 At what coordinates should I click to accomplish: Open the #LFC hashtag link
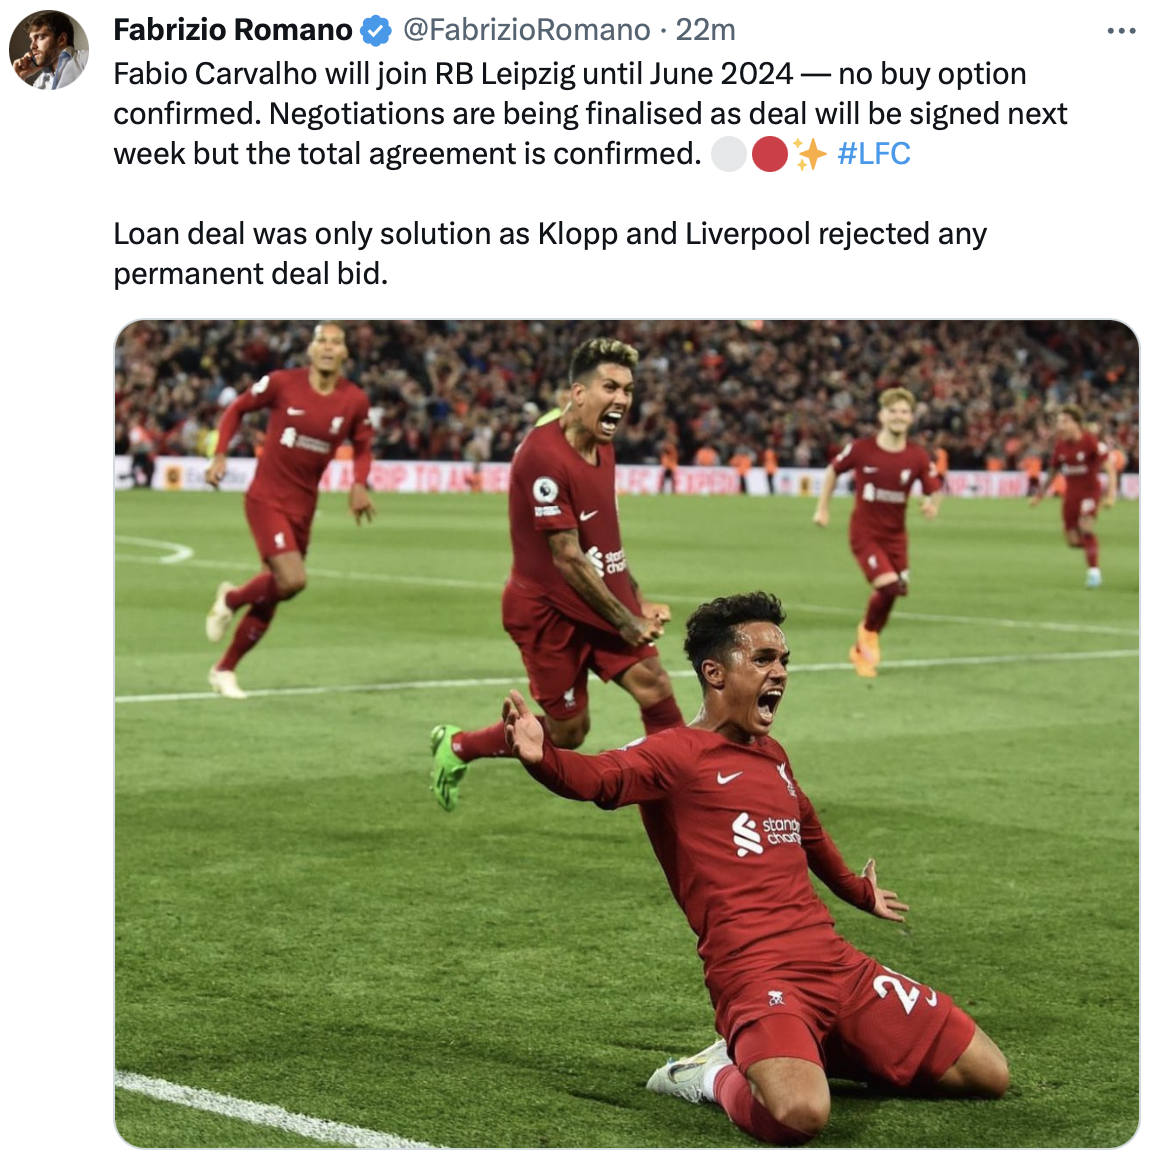873,154
